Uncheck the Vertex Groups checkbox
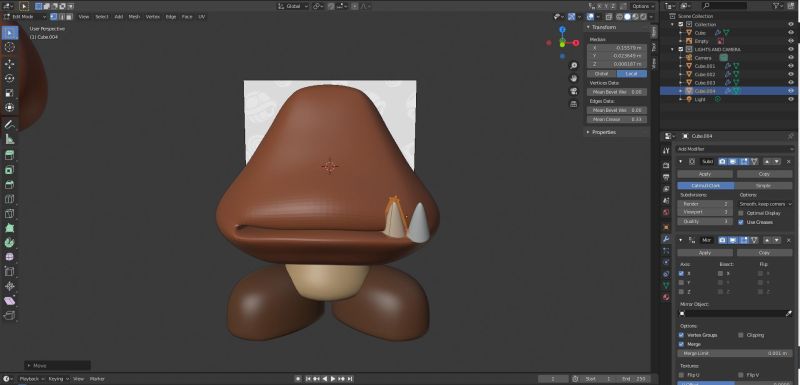This screenshot has height=385, width=800. coord(681,335)
